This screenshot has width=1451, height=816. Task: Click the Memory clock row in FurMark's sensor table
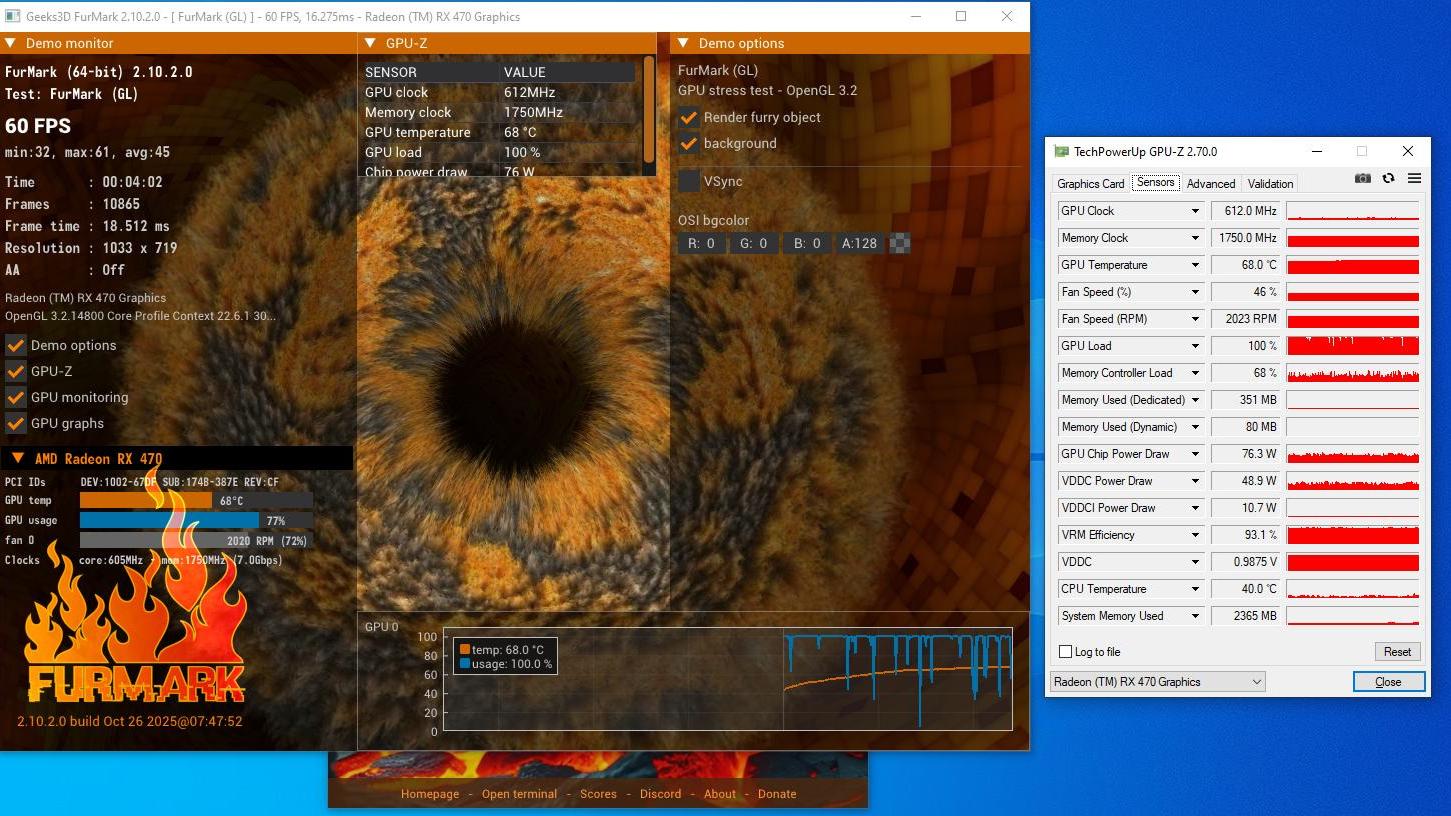point(499,112)
